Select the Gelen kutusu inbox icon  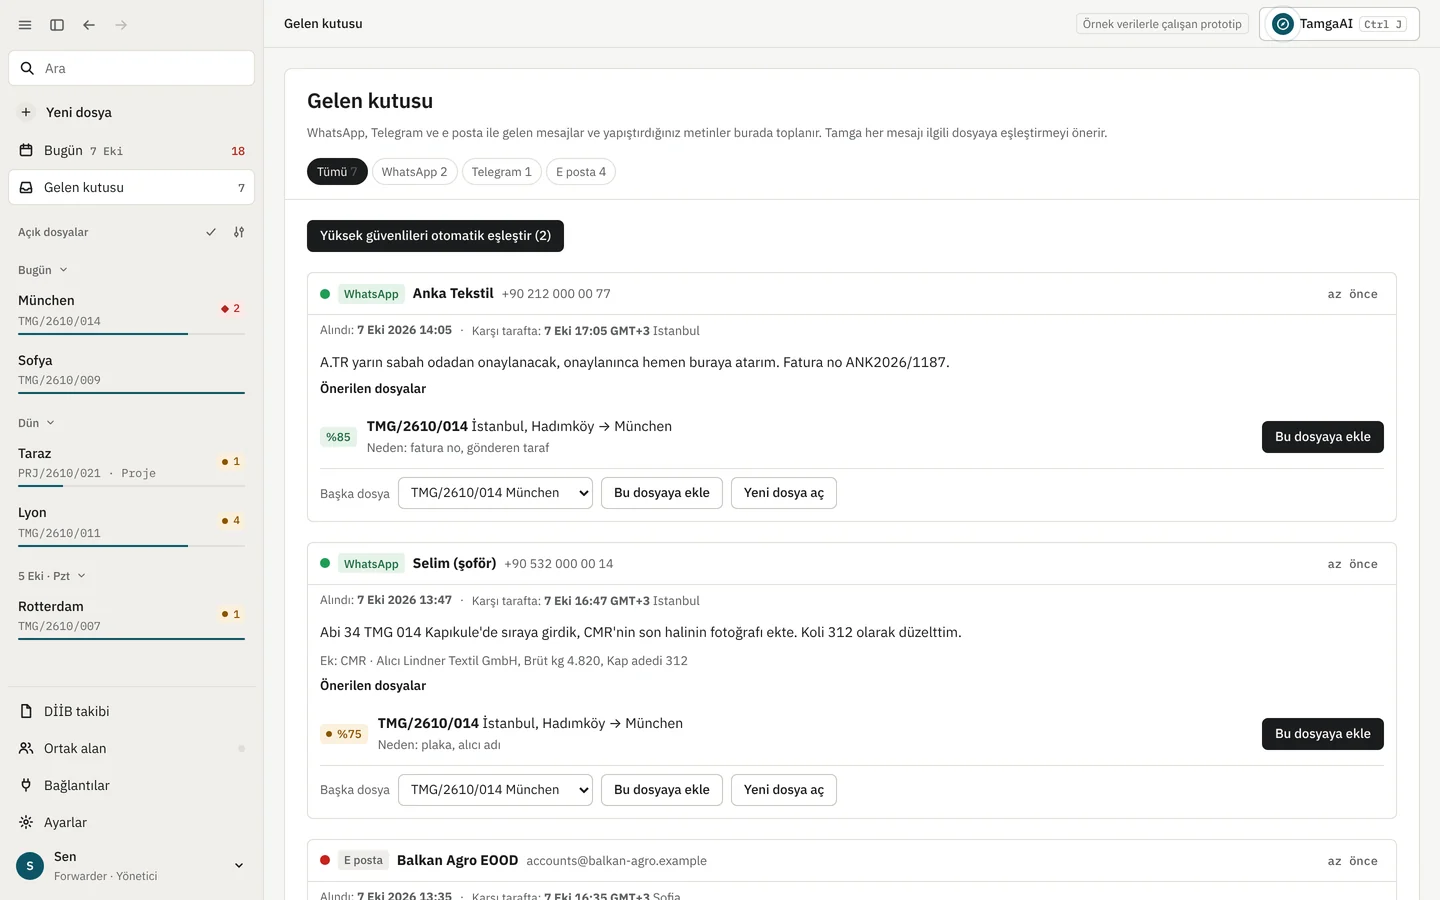26,187
